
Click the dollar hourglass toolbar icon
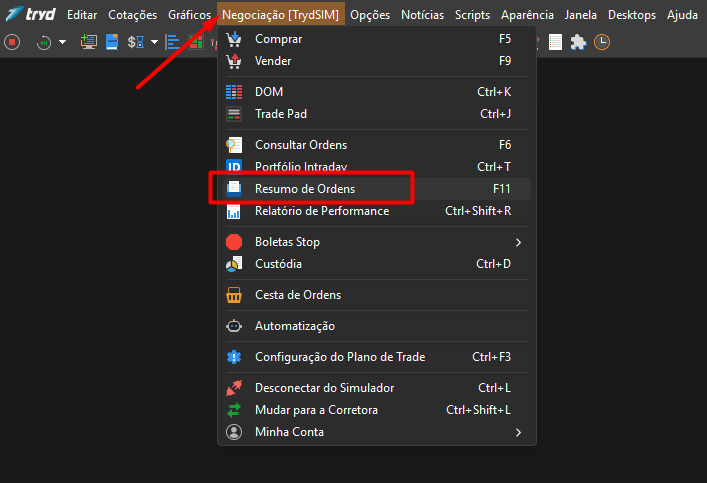[x=136, y=42]
